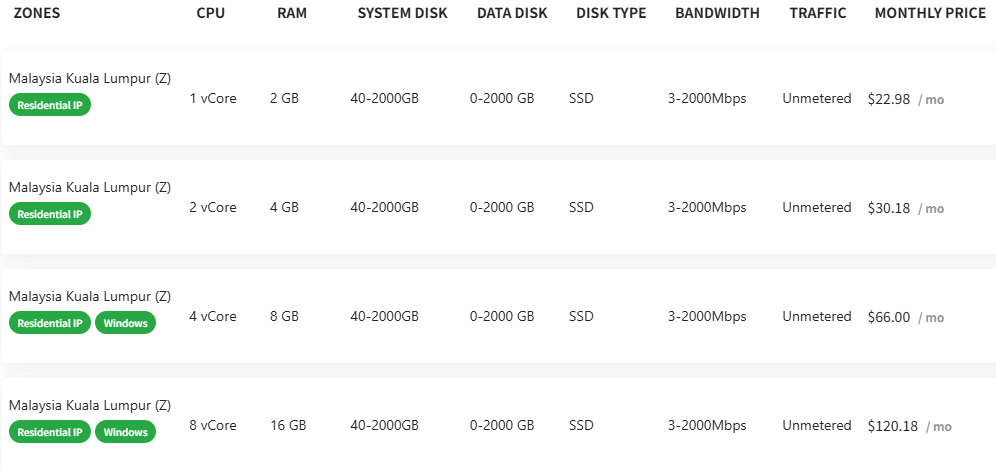Click the $66.00 per month price

coord(889,317)
